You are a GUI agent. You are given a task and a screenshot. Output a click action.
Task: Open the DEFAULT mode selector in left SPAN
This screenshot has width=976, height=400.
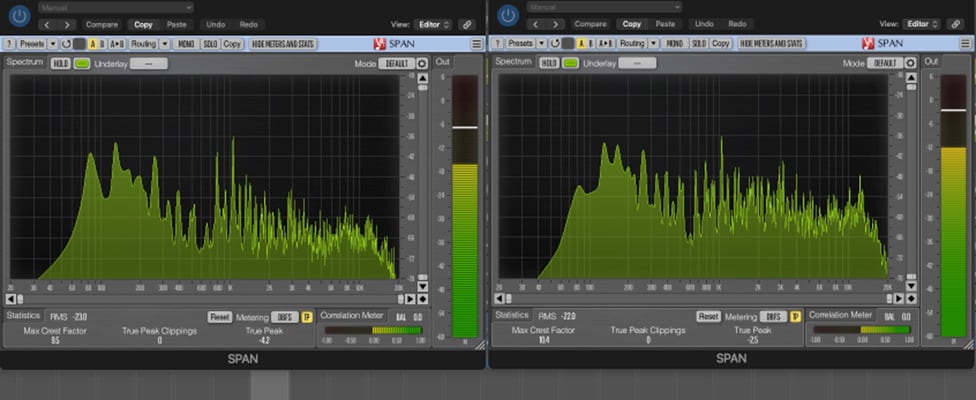click(x=396, y=63)
